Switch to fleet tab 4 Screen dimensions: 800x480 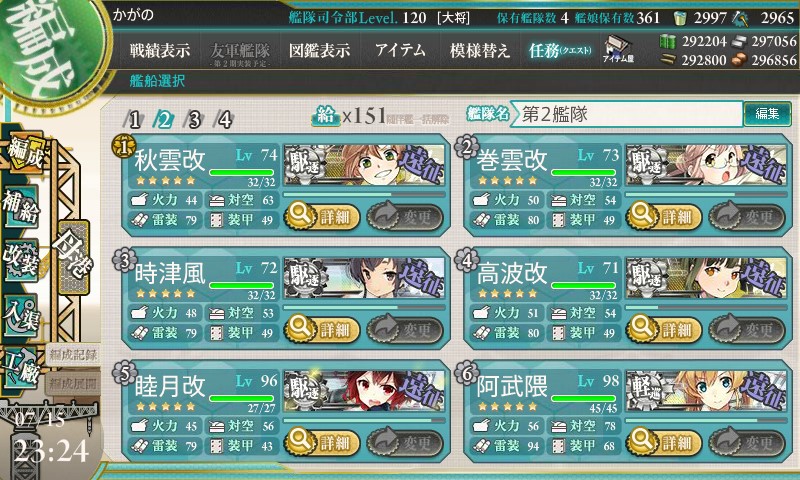[x=224, y=120]
